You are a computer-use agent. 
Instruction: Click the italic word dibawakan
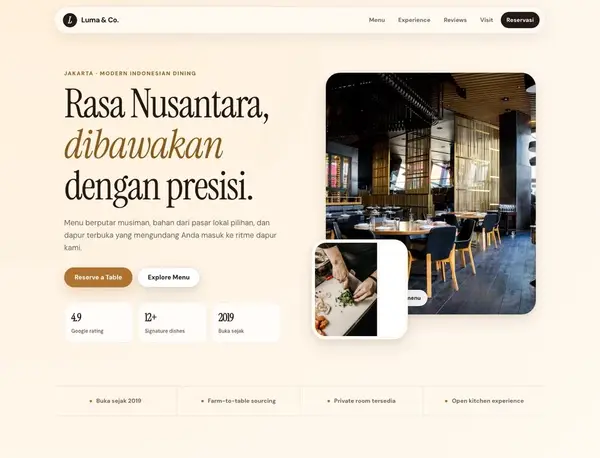click(x=143, y=145)
